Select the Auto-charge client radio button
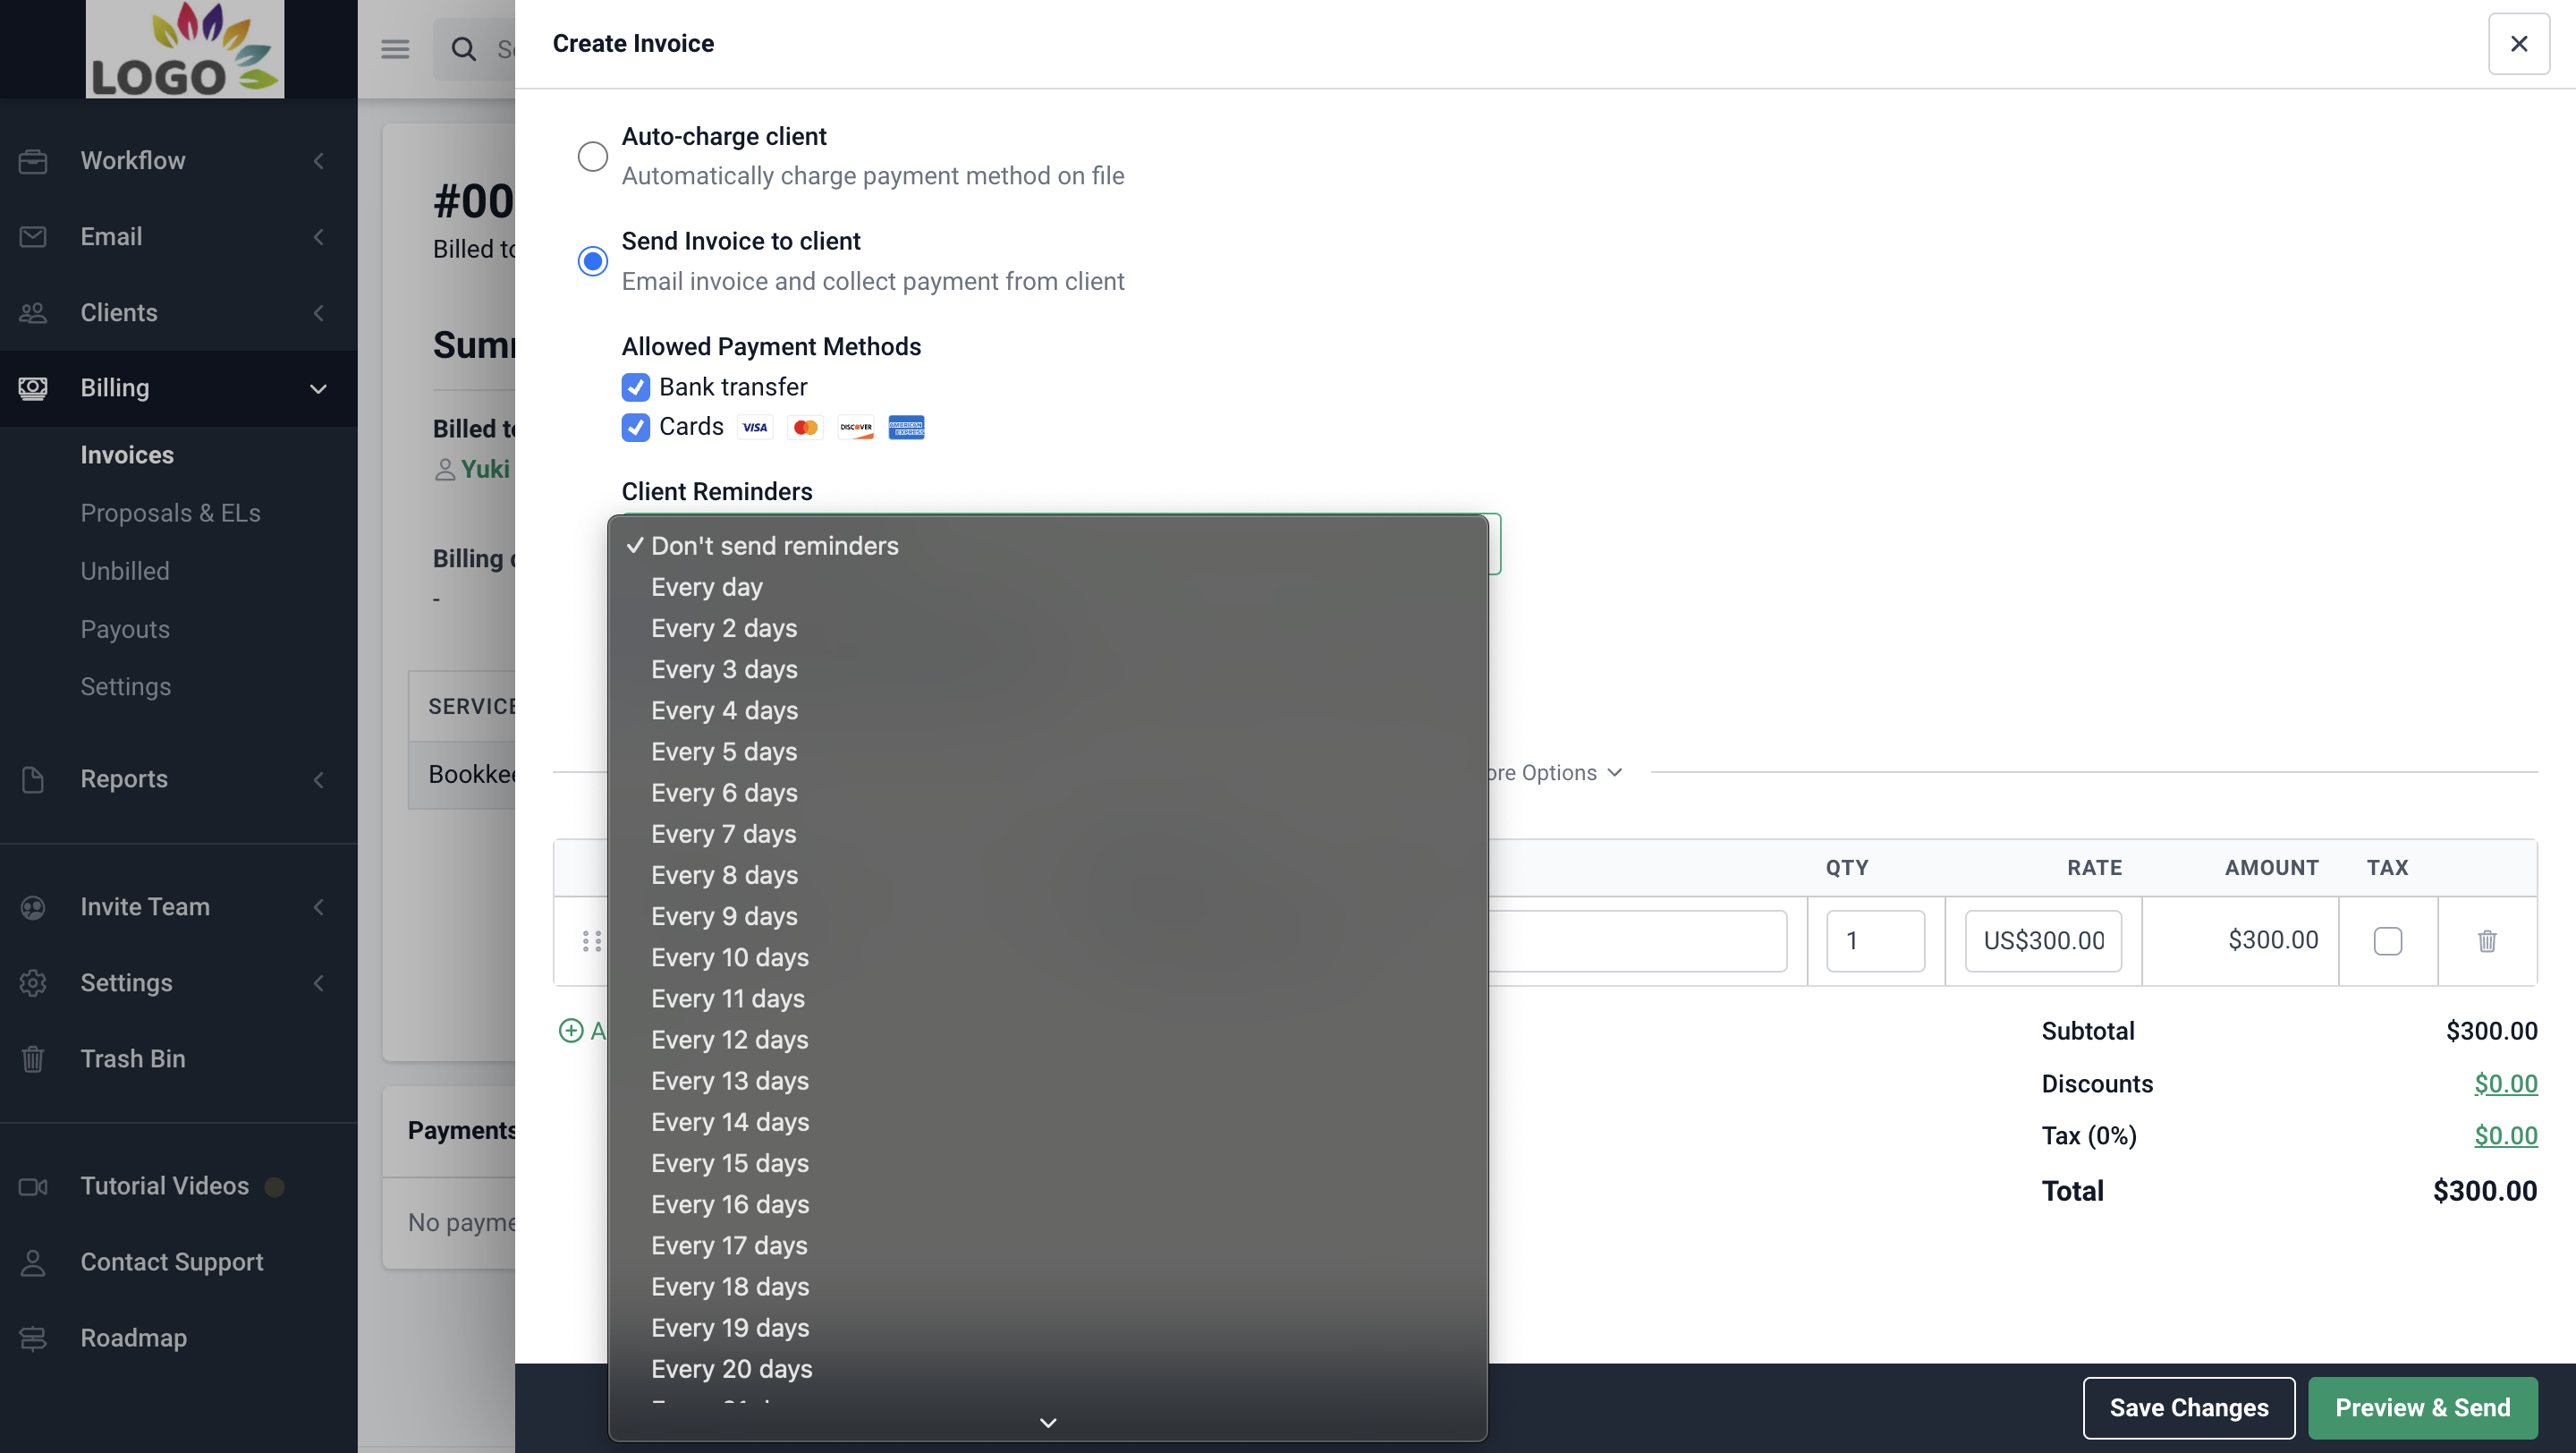 pyautogui.click(x=593, y=156)
